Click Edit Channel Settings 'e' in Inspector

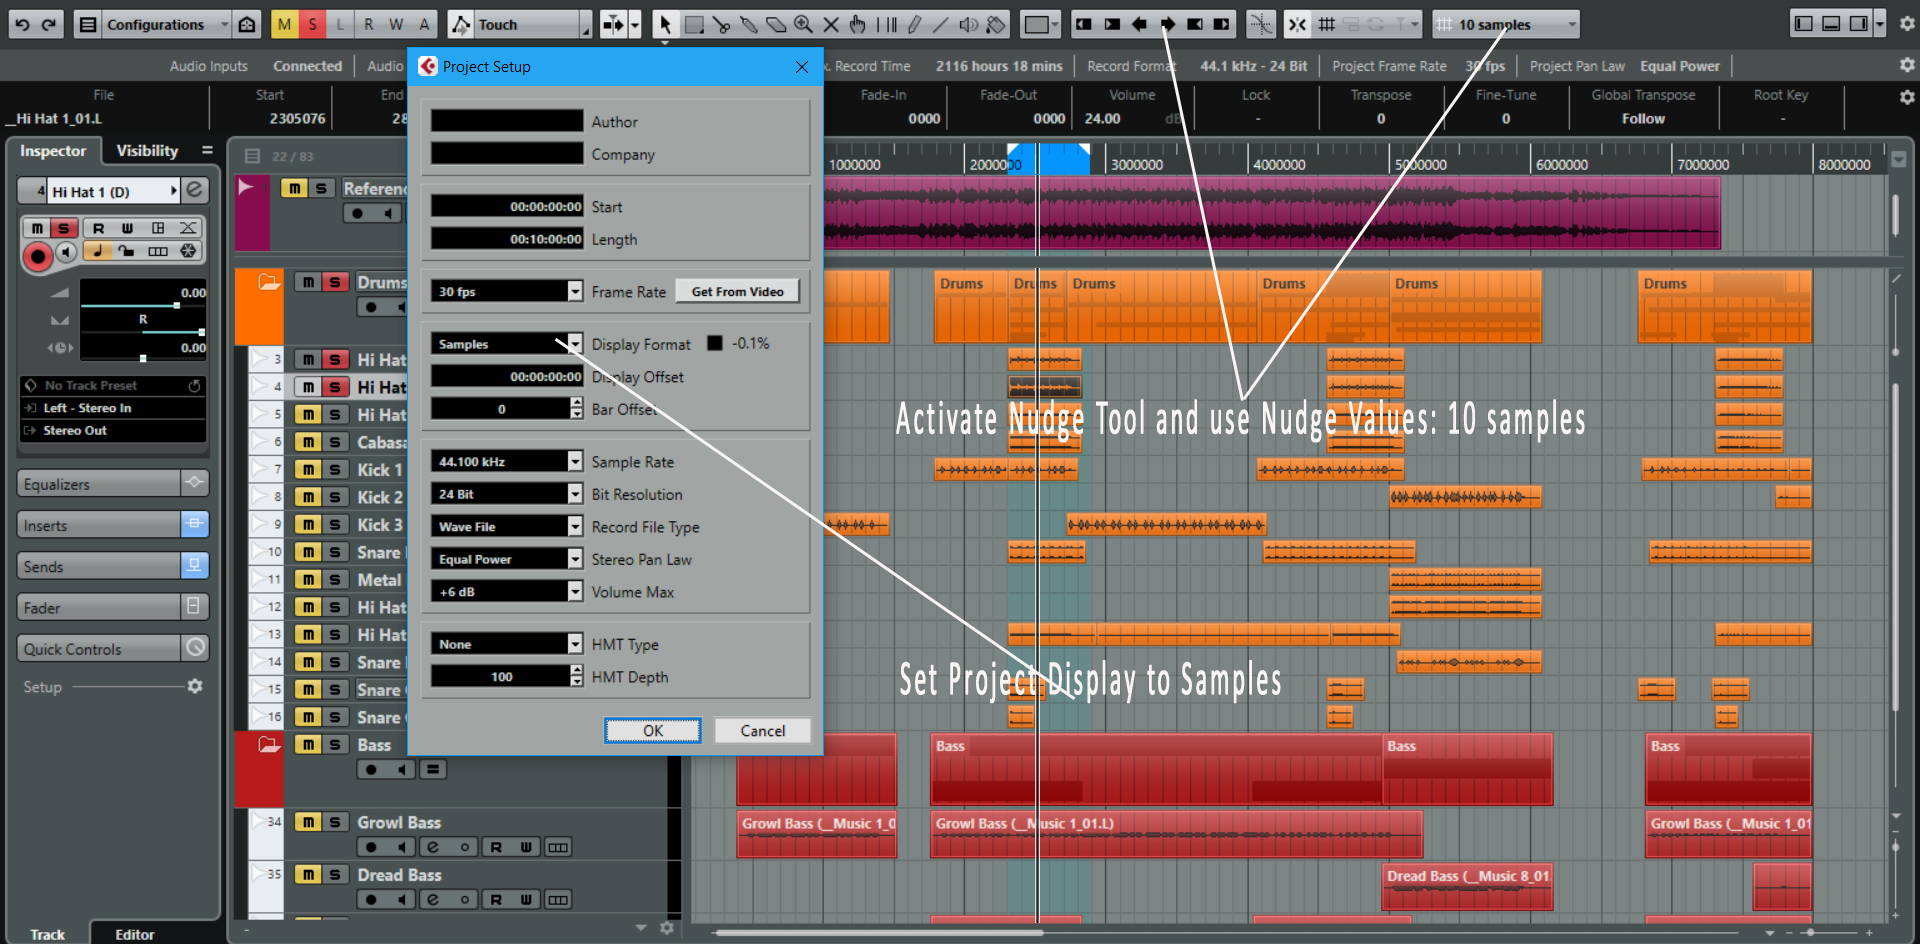pos(195,190)
